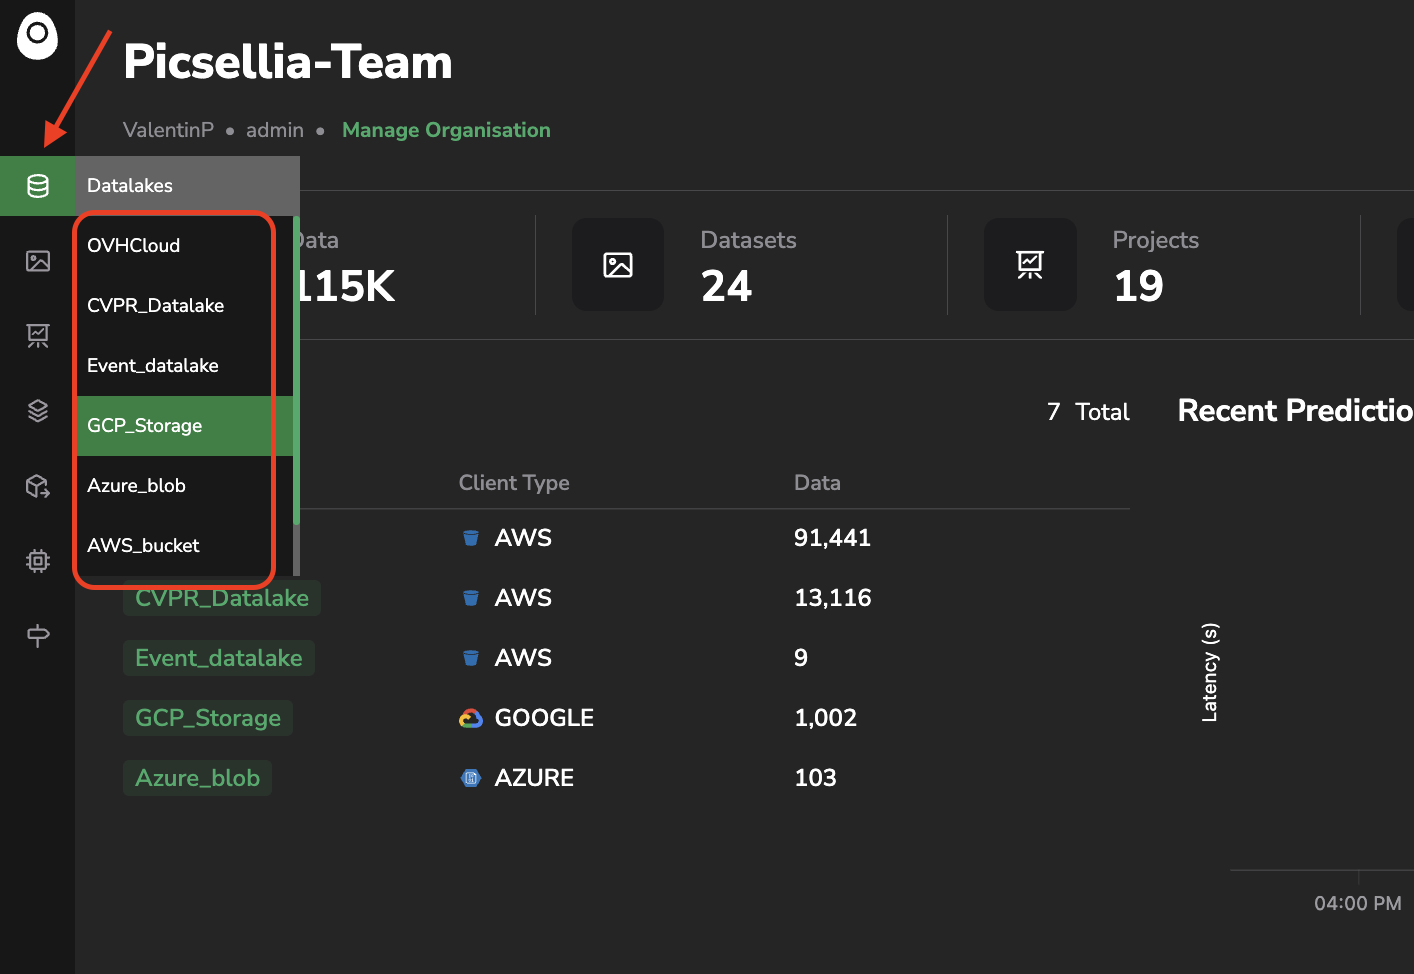Click the GOOGLE client type label
Image resolution: width=1414 pixels, height=974 pixels.
544,718
